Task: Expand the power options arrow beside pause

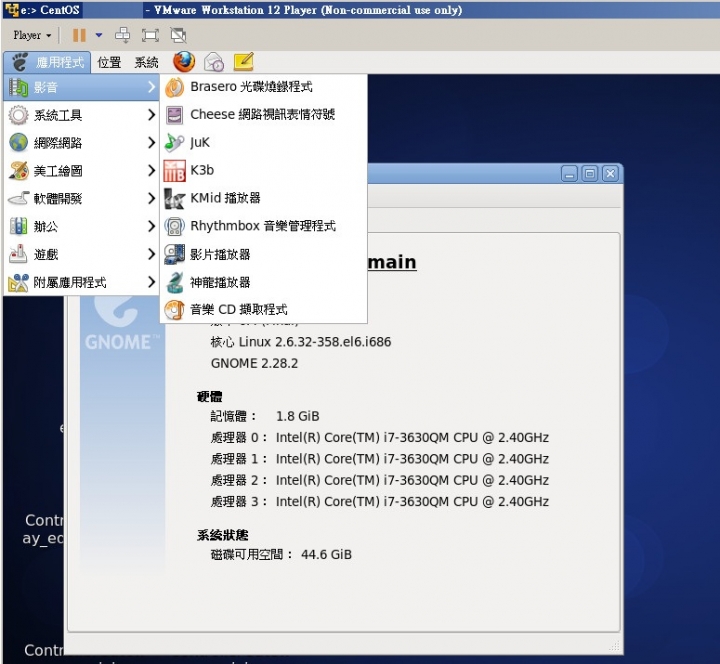Action: (x=99, y=35)
